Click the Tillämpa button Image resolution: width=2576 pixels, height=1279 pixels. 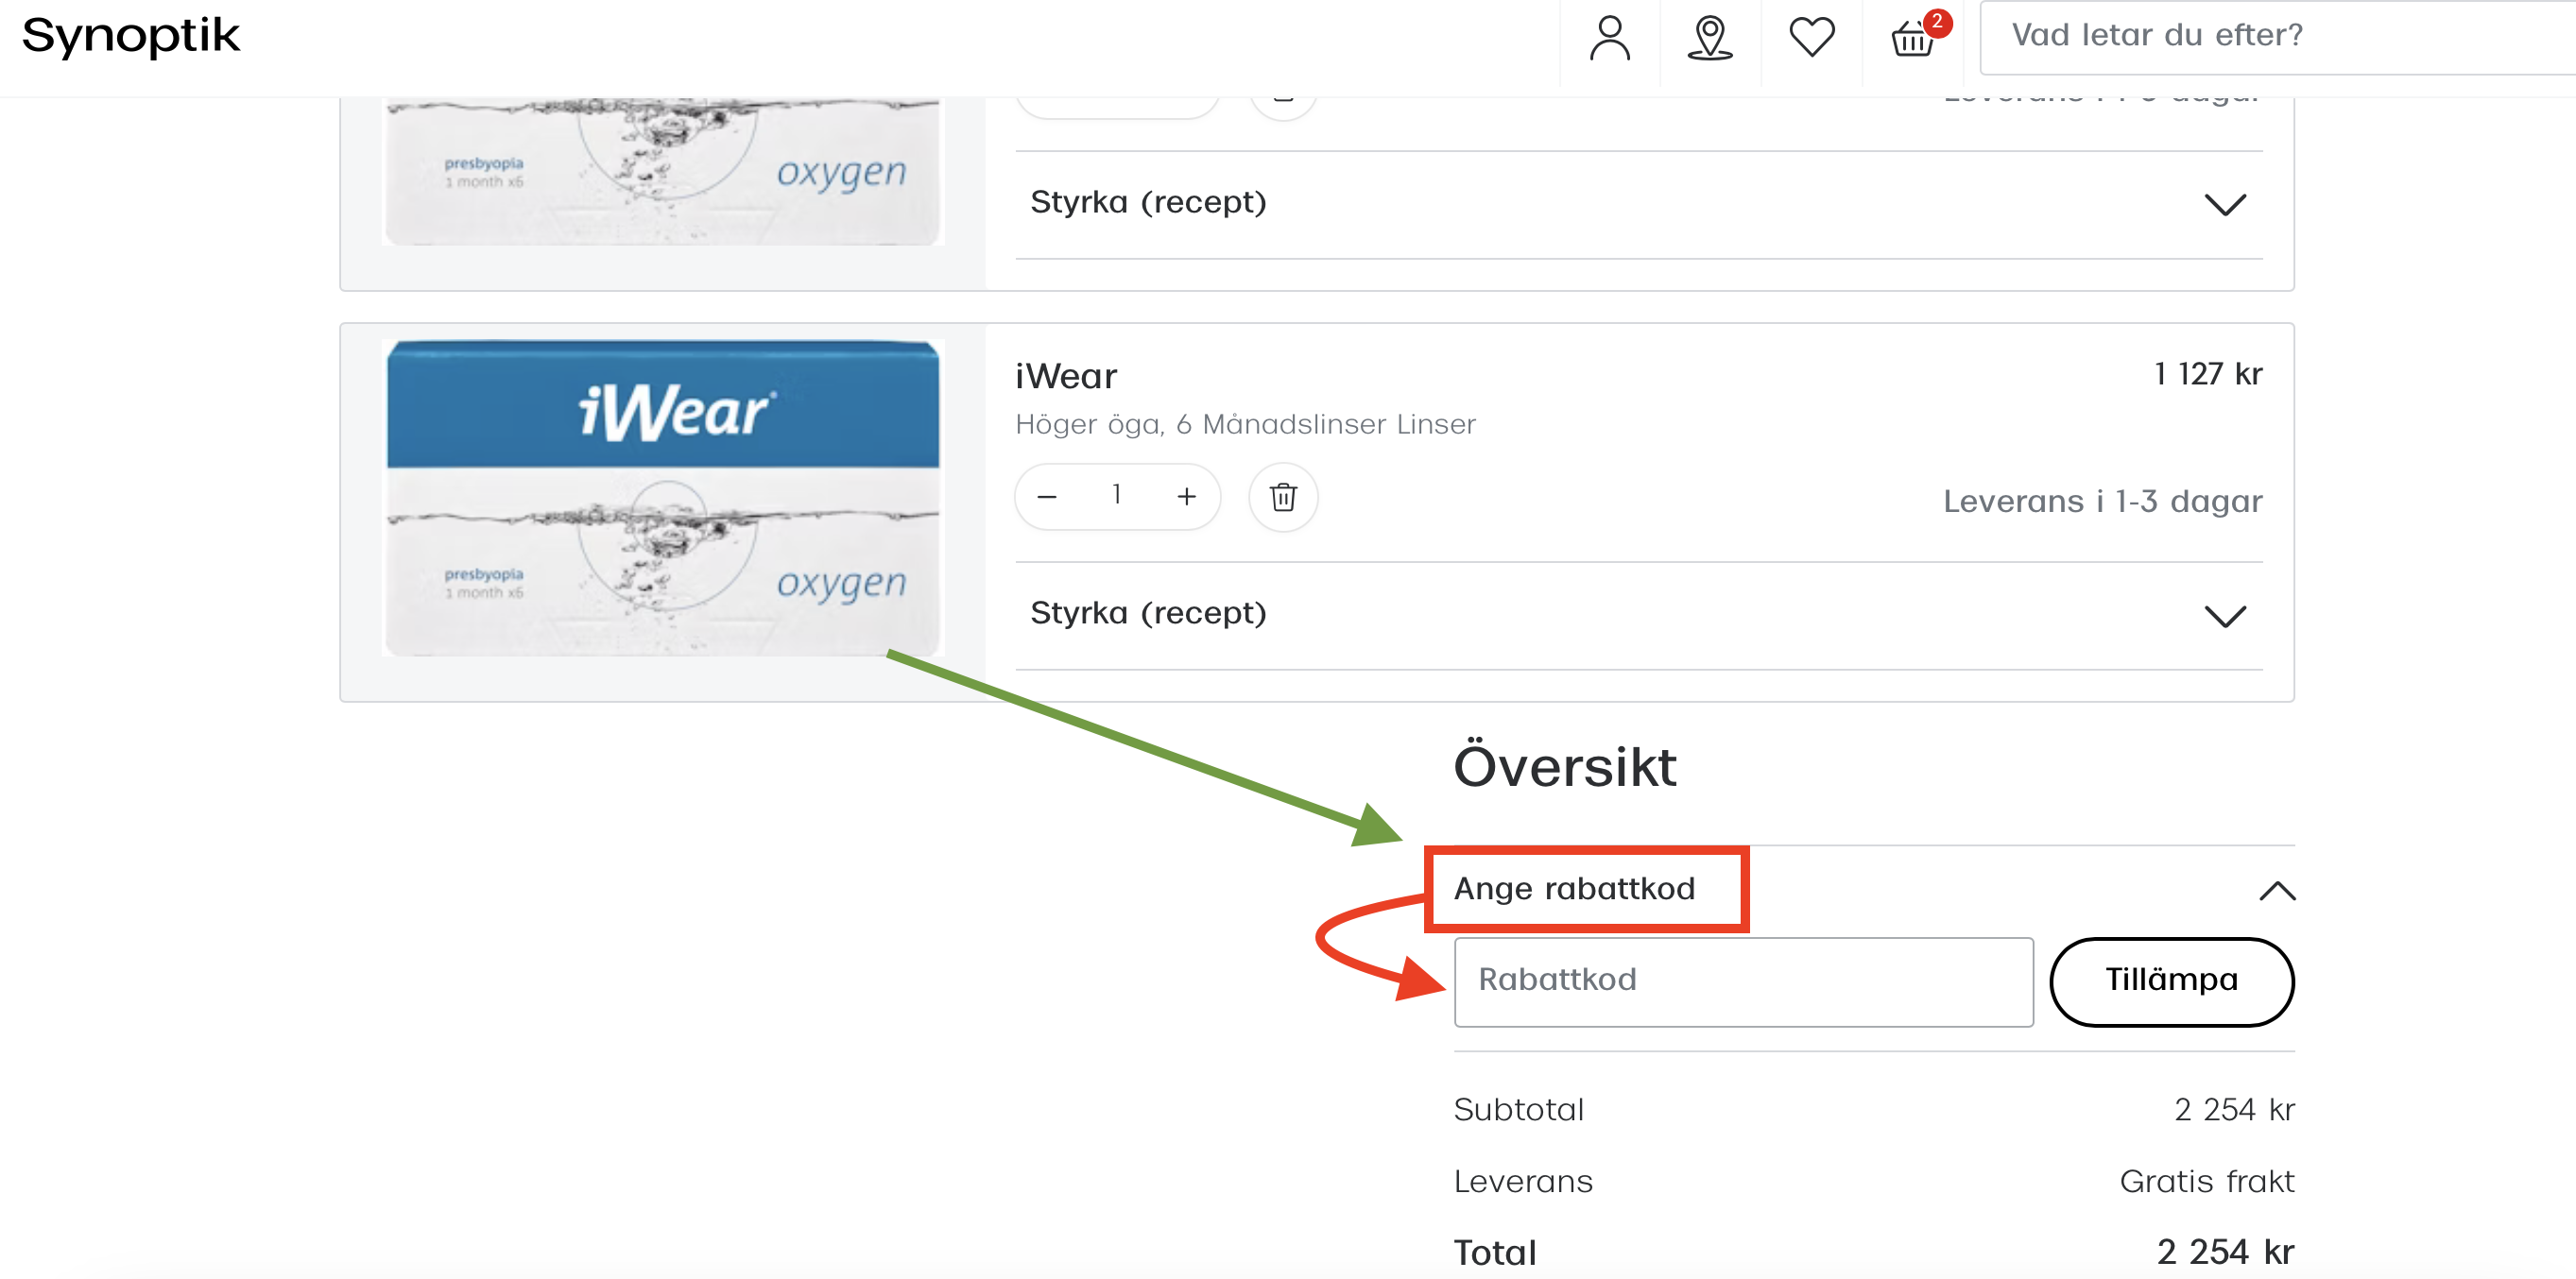[x=2171, y=981]
